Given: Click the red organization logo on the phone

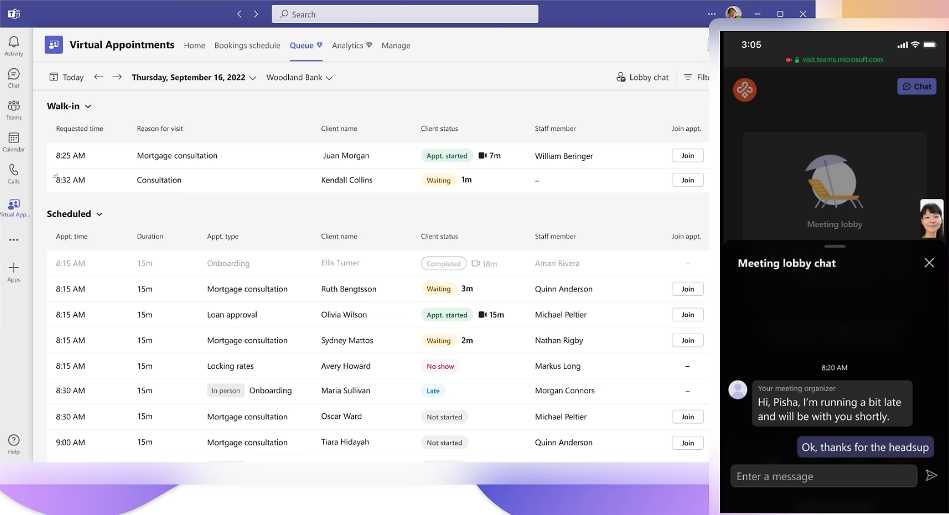Looking at the screenshot, I should coord(745,90).
